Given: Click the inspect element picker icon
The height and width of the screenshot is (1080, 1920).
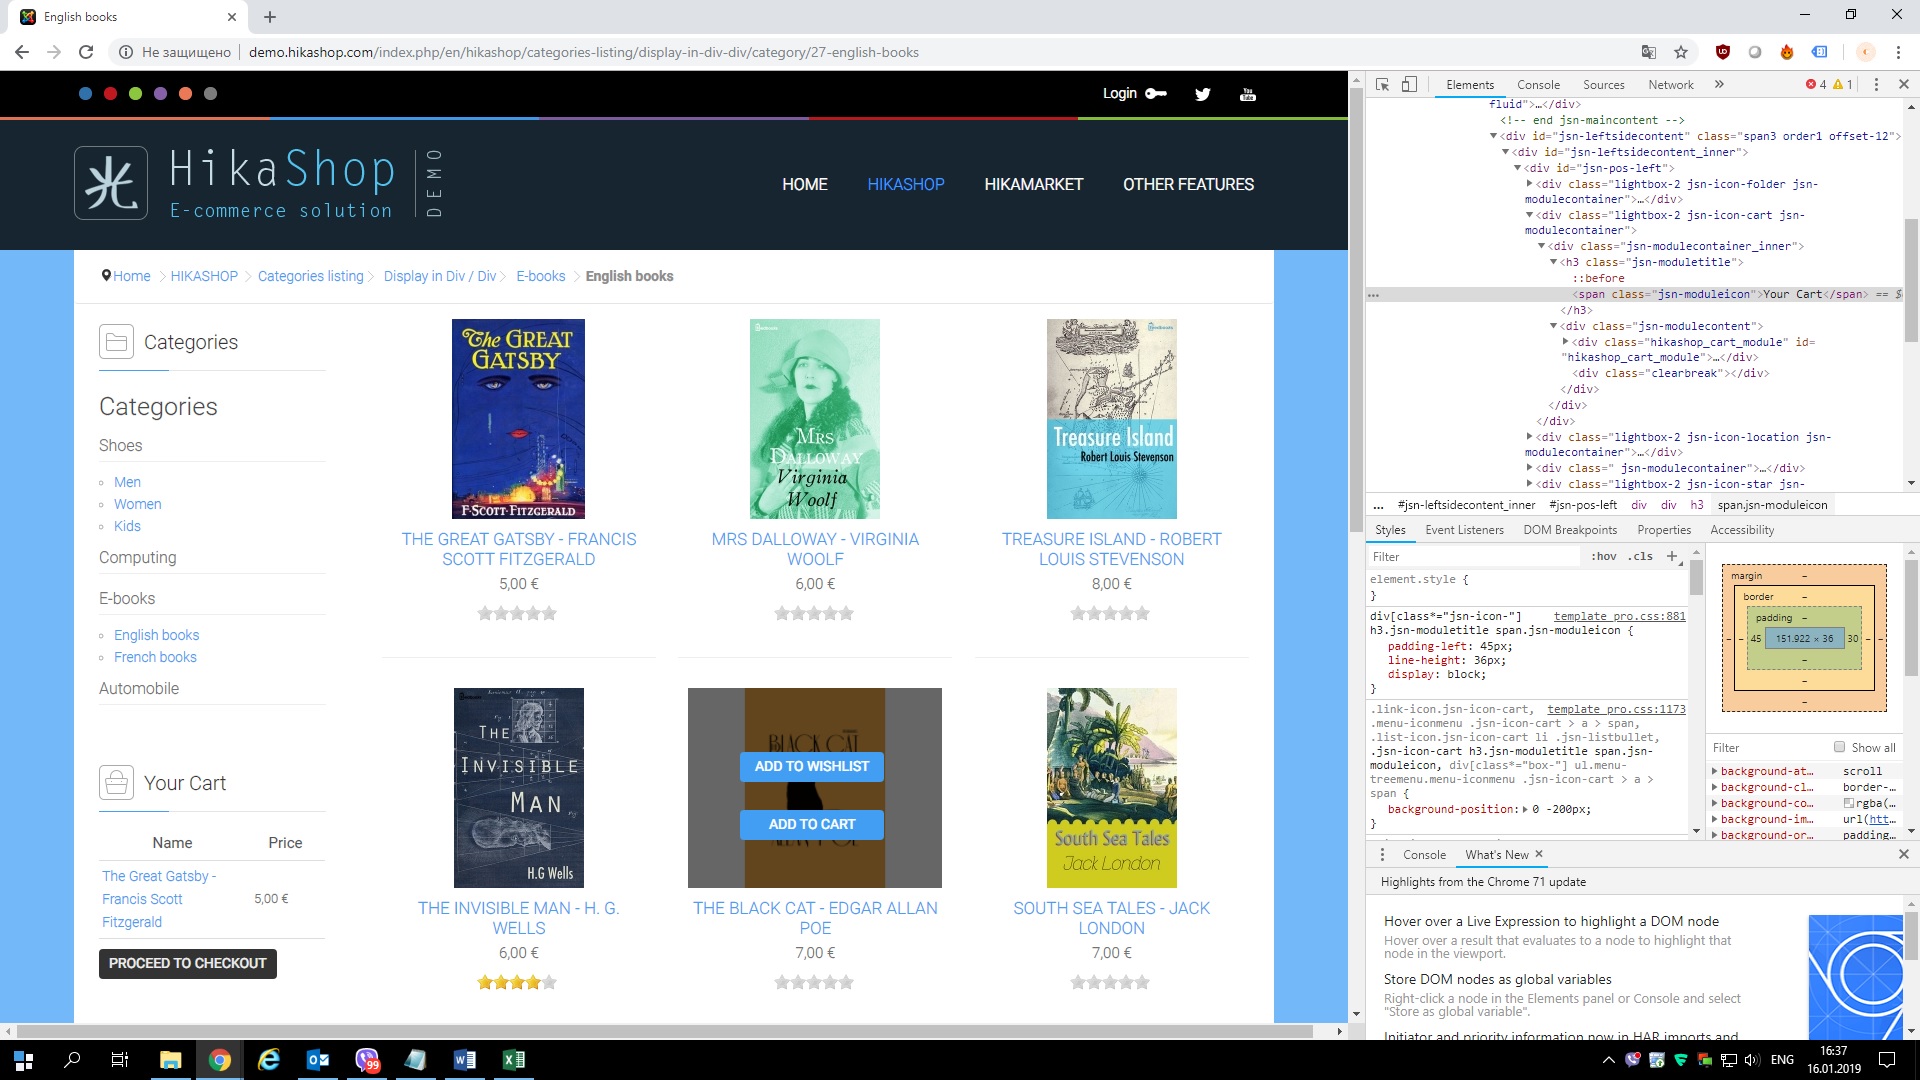Looking at the screenshot, I should pos(1382,85).
